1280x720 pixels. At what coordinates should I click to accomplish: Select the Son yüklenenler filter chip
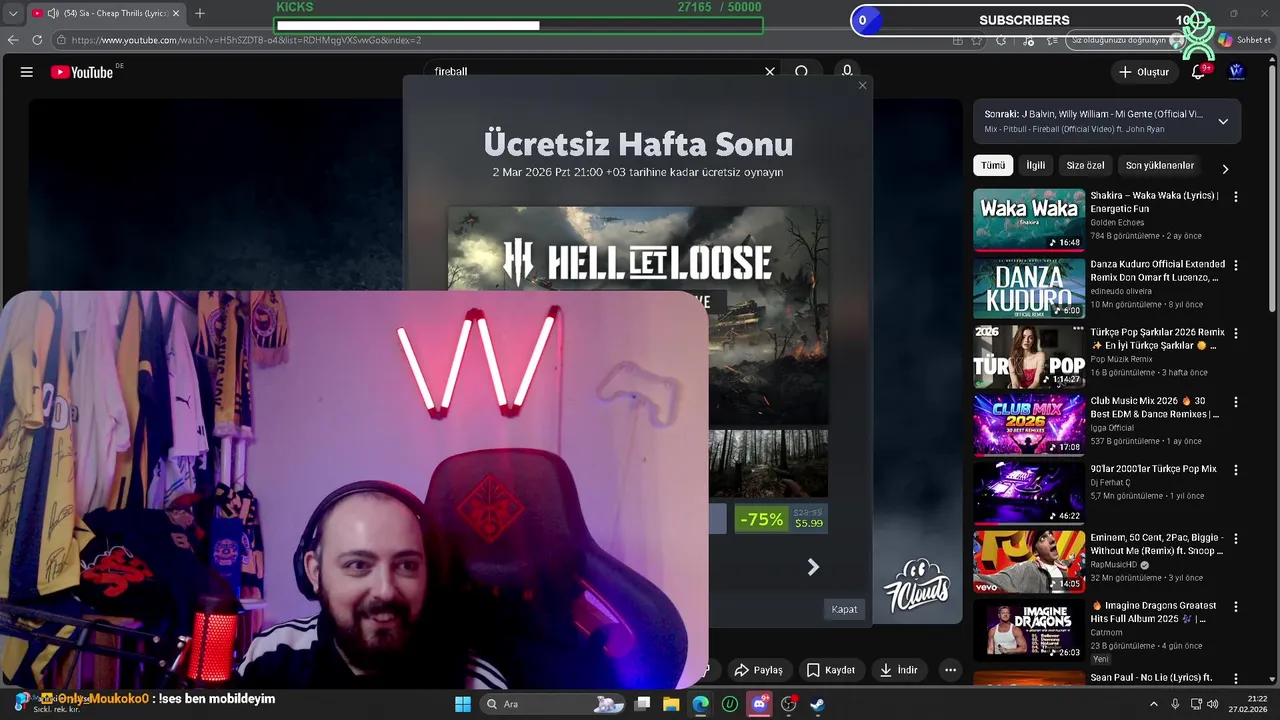tap(1160, 166)
